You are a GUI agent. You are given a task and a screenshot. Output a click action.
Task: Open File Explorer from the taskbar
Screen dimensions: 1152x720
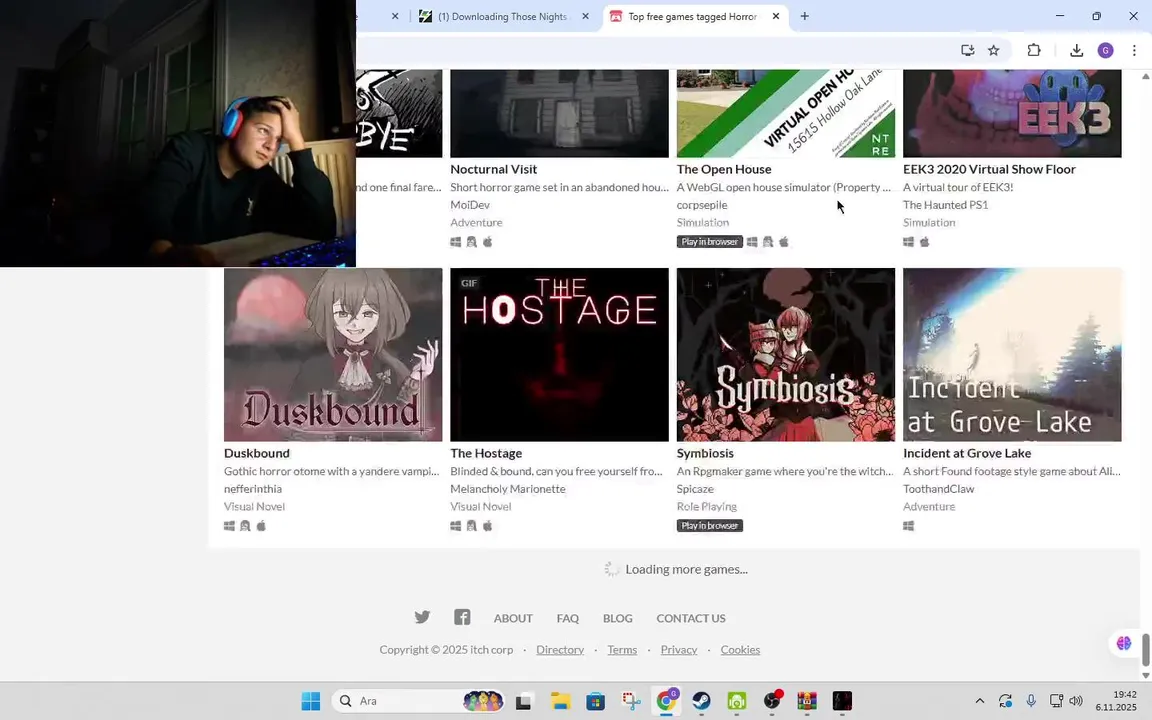[x=561, y=701]
